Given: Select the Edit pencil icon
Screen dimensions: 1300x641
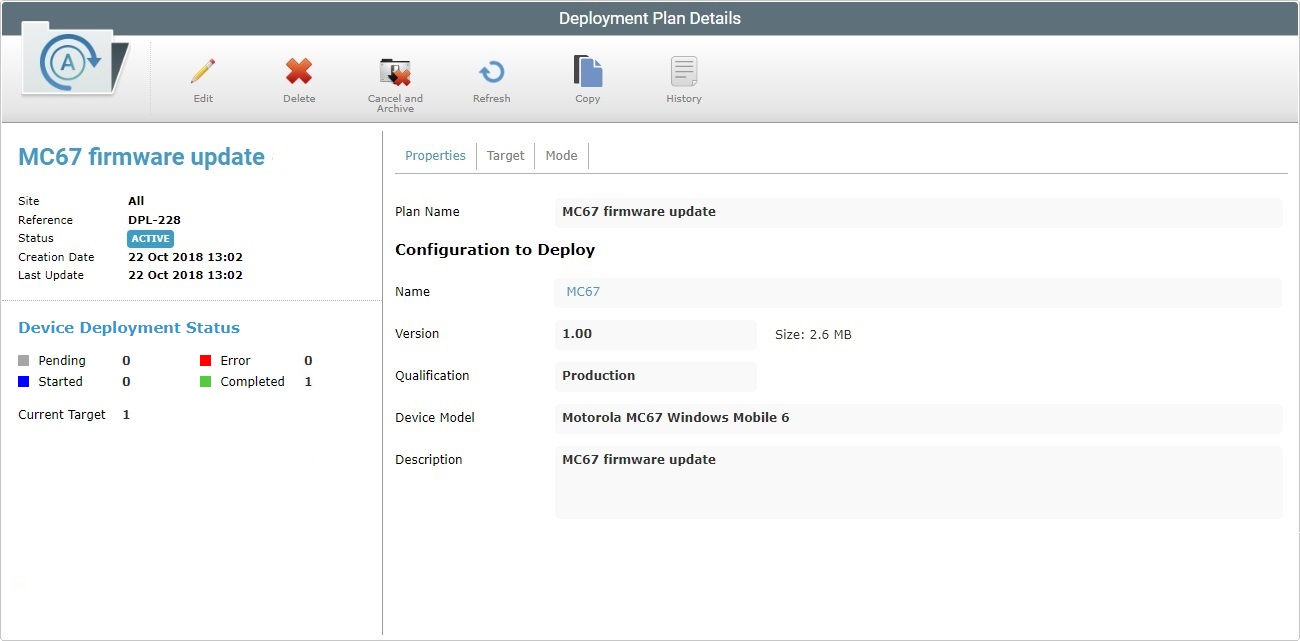Looking at the screenshot, I should 203,72.
